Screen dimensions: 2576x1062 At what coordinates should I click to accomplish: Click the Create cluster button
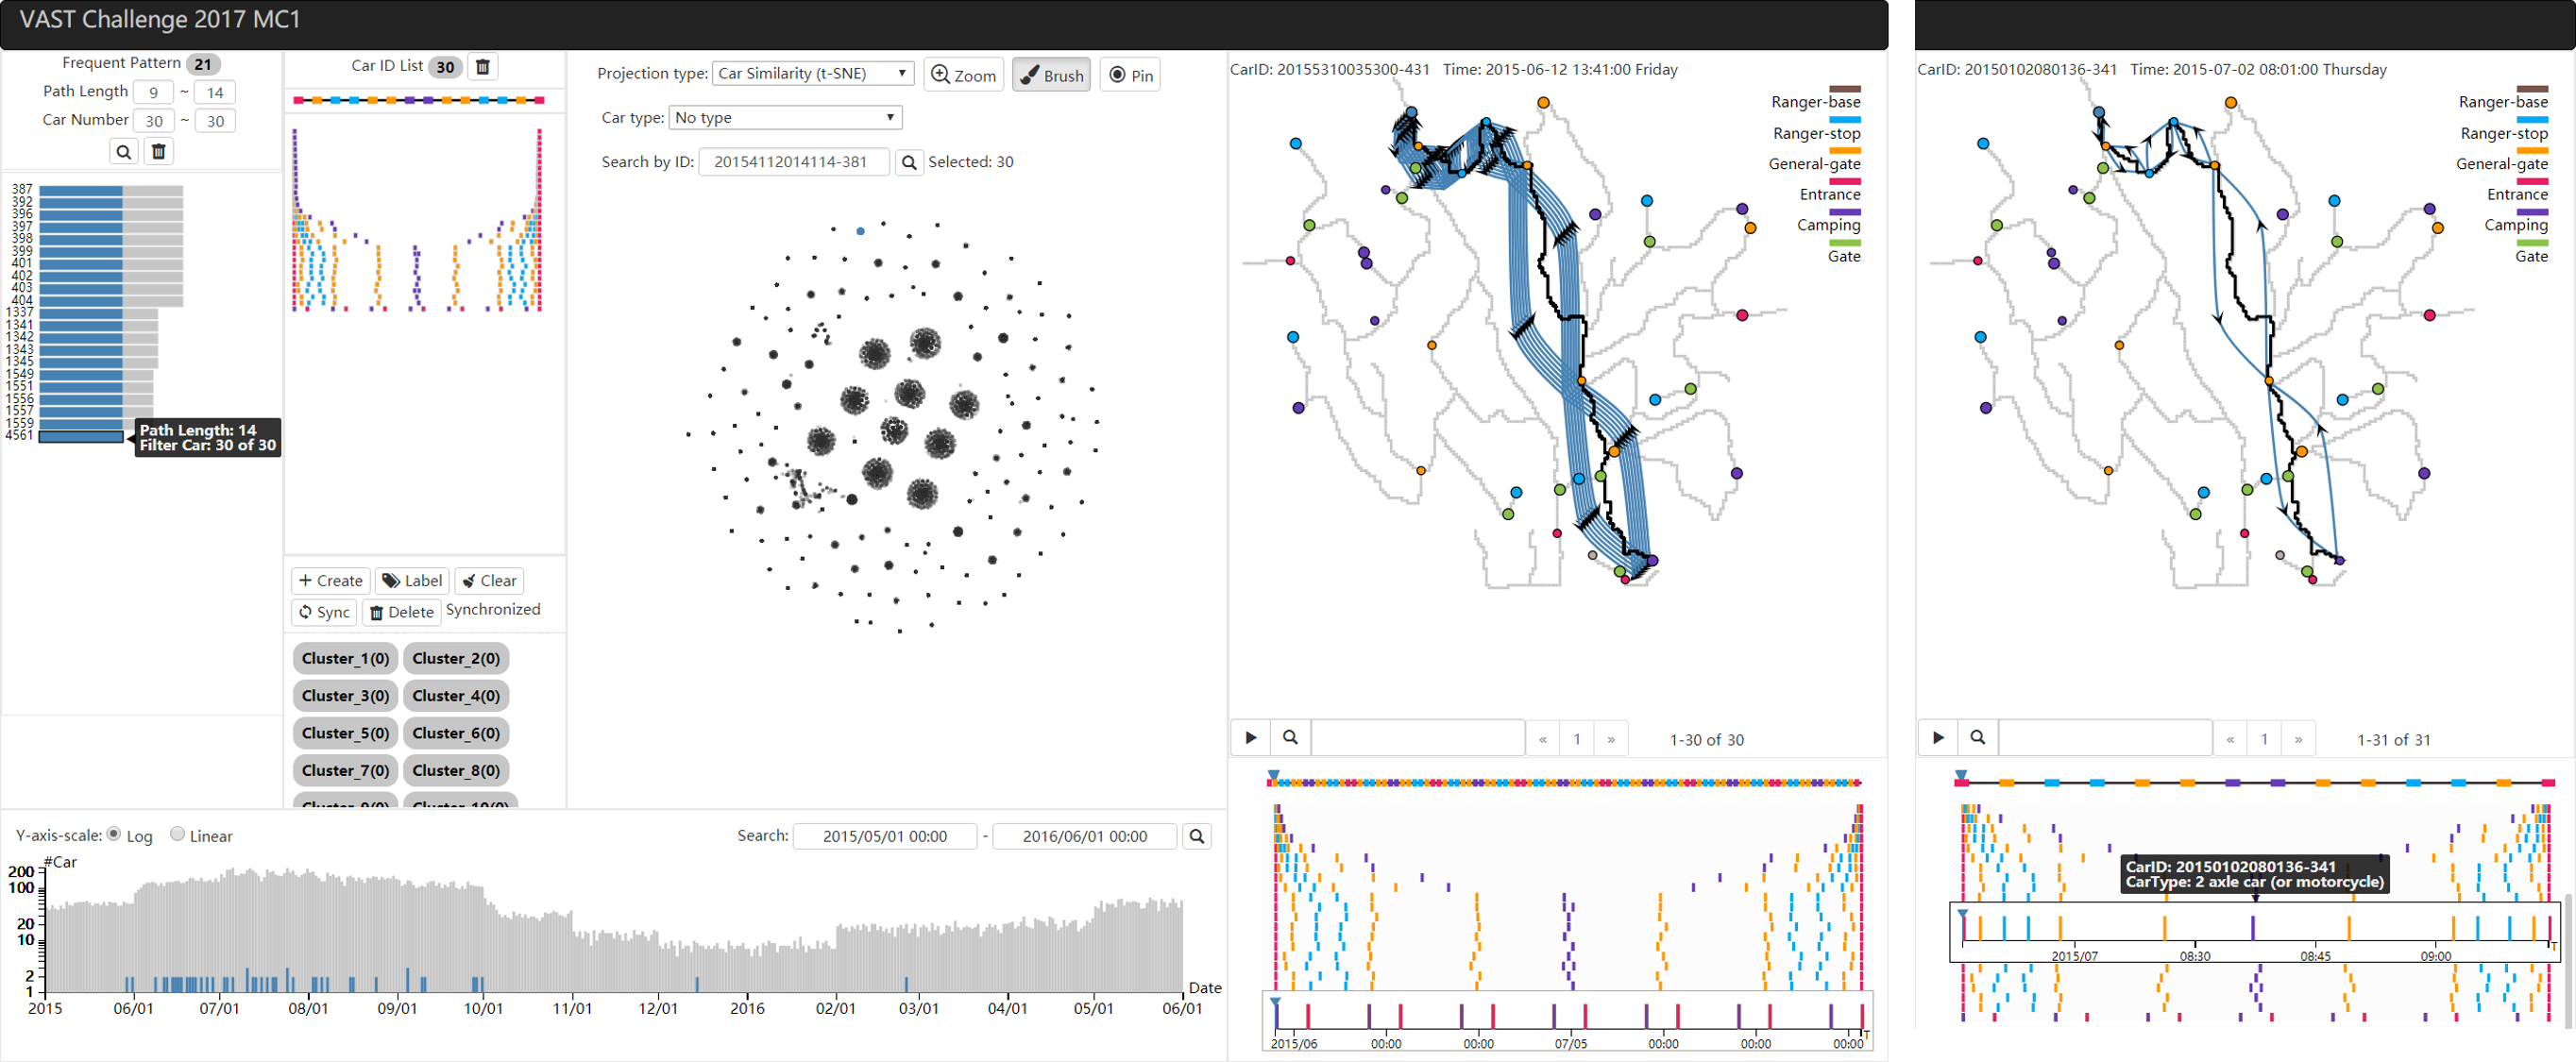[331, 581]
